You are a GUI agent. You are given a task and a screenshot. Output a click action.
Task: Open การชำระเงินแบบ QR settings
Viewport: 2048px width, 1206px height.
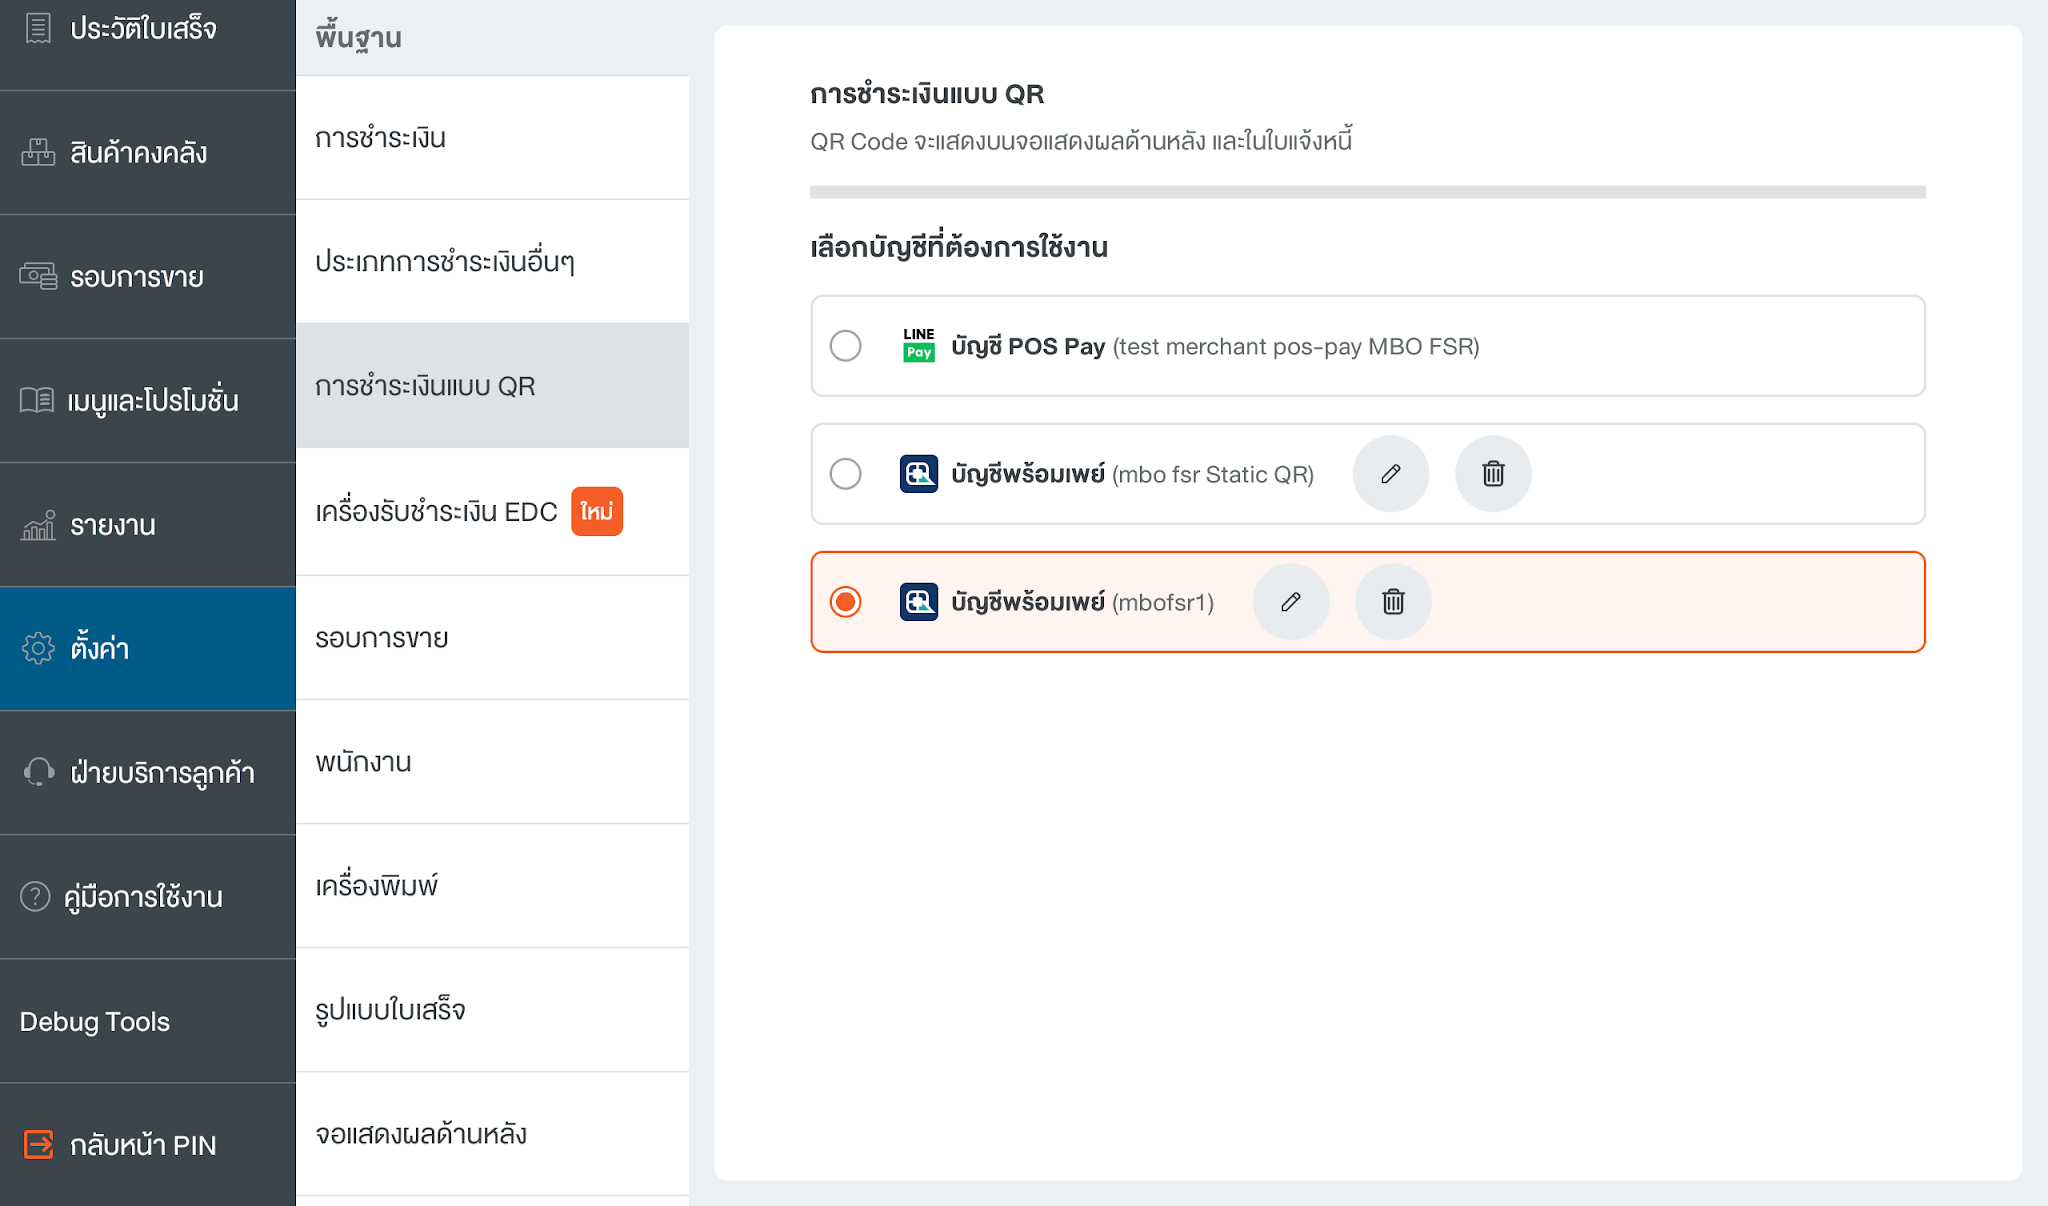[492, 386]
